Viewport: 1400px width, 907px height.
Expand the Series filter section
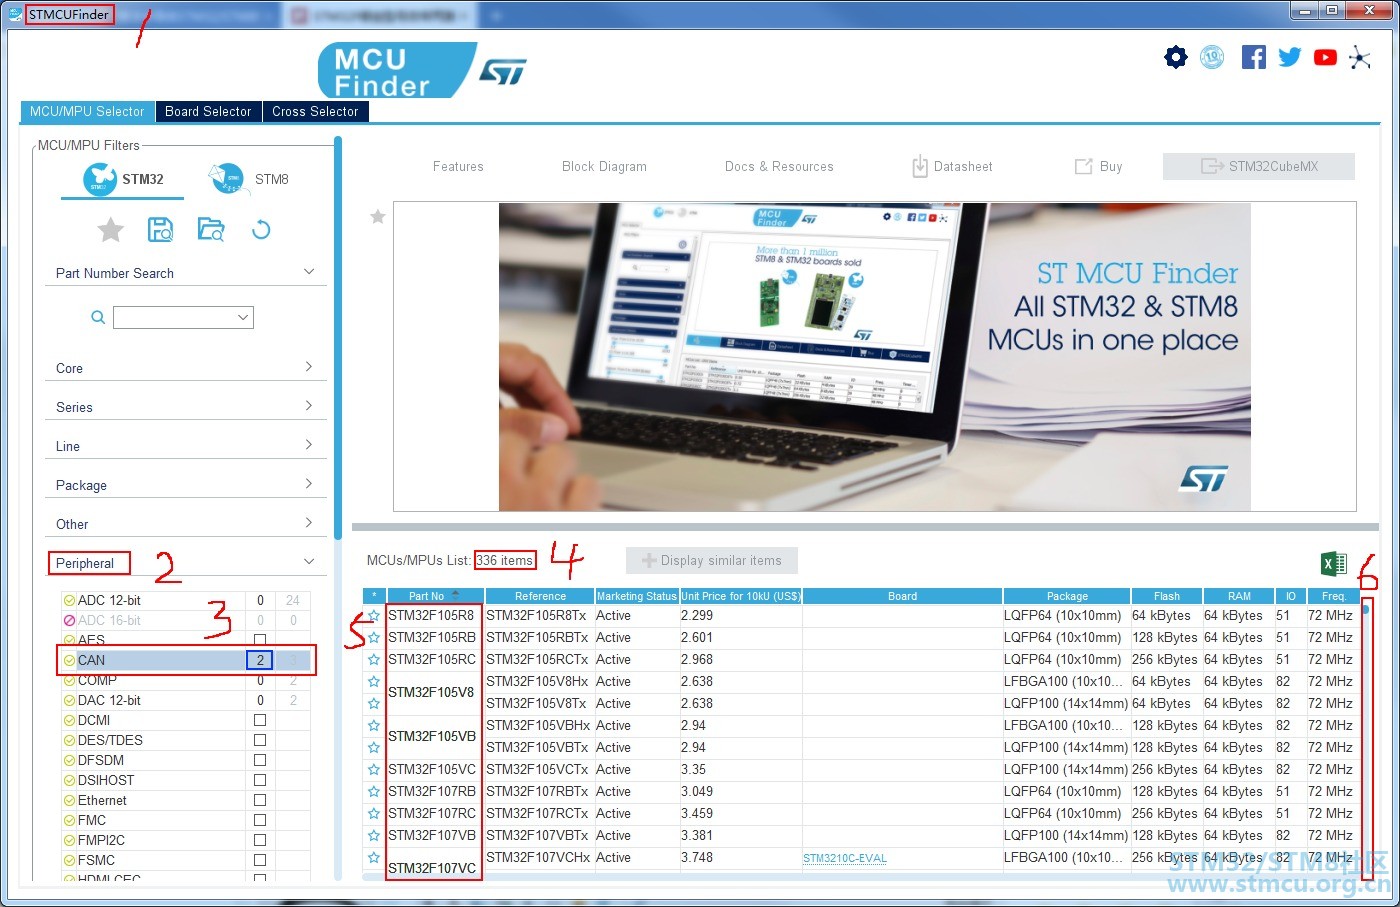309,406
